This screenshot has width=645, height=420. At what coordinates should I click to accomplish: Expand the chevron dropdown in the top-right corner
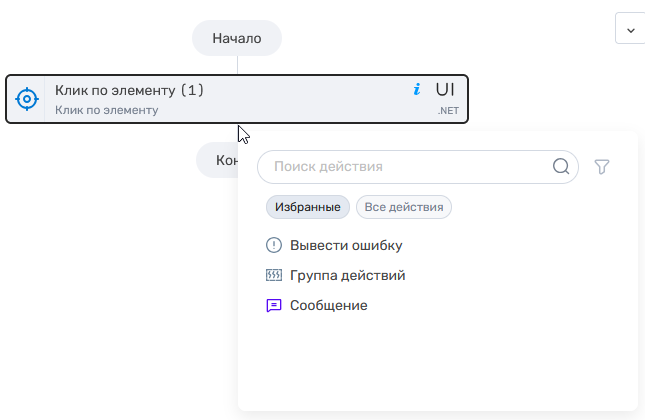[x=630, y=29]
